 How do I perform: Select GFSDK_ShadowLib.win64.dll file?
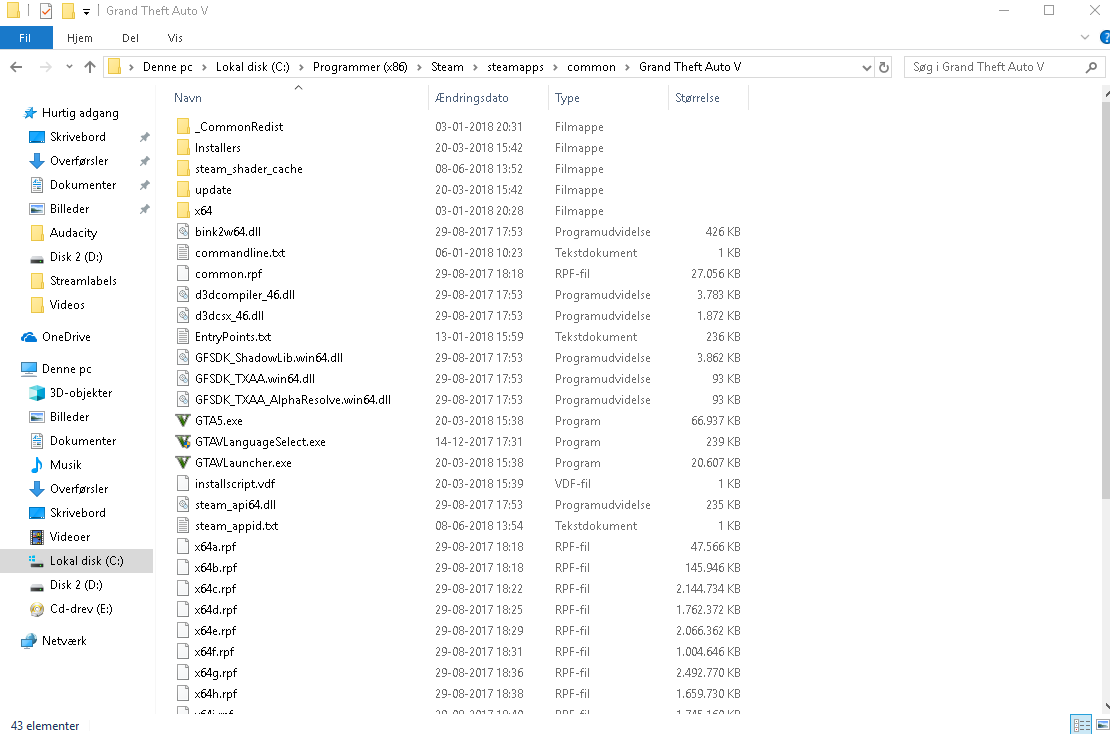click(269, 358)
